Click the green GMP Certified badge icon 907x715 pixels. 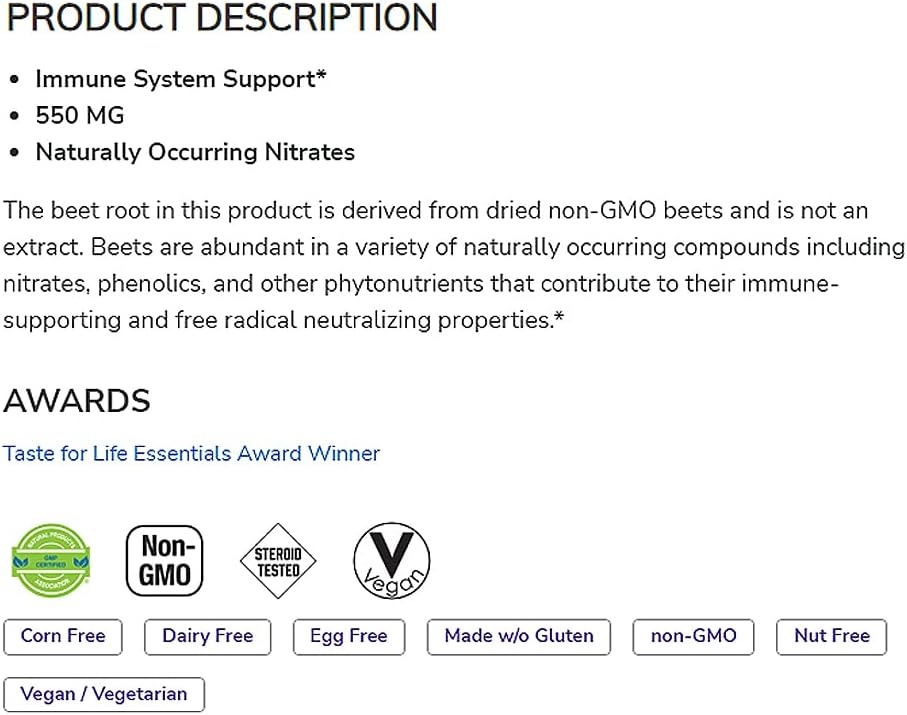coord(51,561)
